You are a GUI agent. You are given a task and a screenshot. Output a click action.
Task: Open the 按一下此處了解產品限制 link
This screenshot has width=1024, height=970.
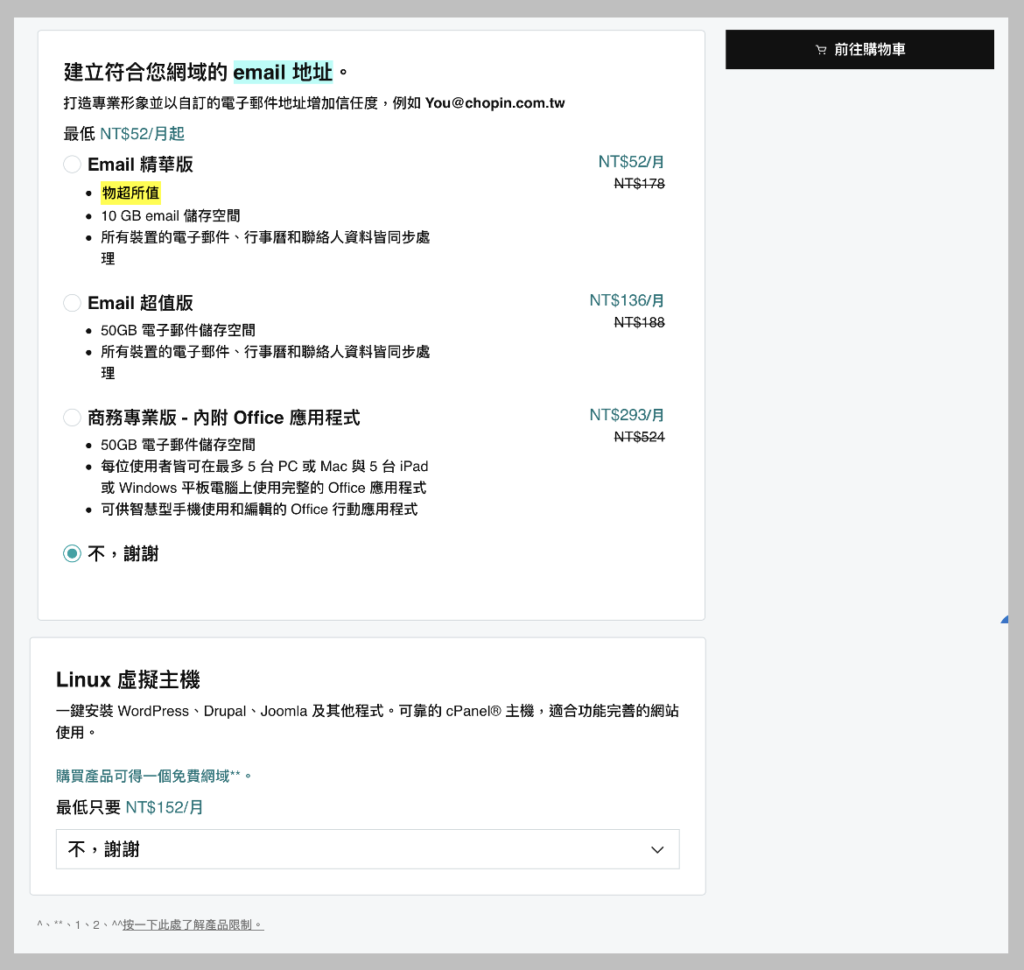193,925
